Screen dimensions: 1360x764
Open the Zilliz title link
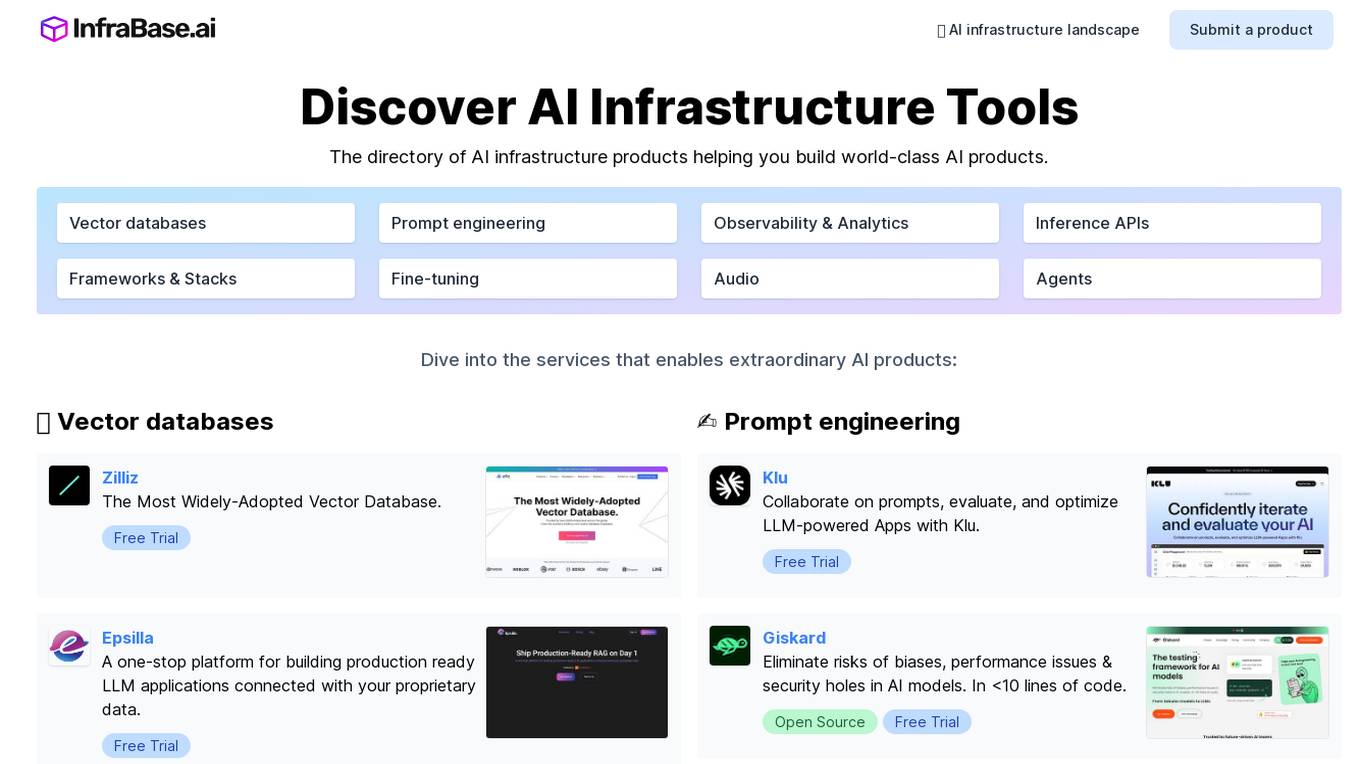click(x=120, y=478)
